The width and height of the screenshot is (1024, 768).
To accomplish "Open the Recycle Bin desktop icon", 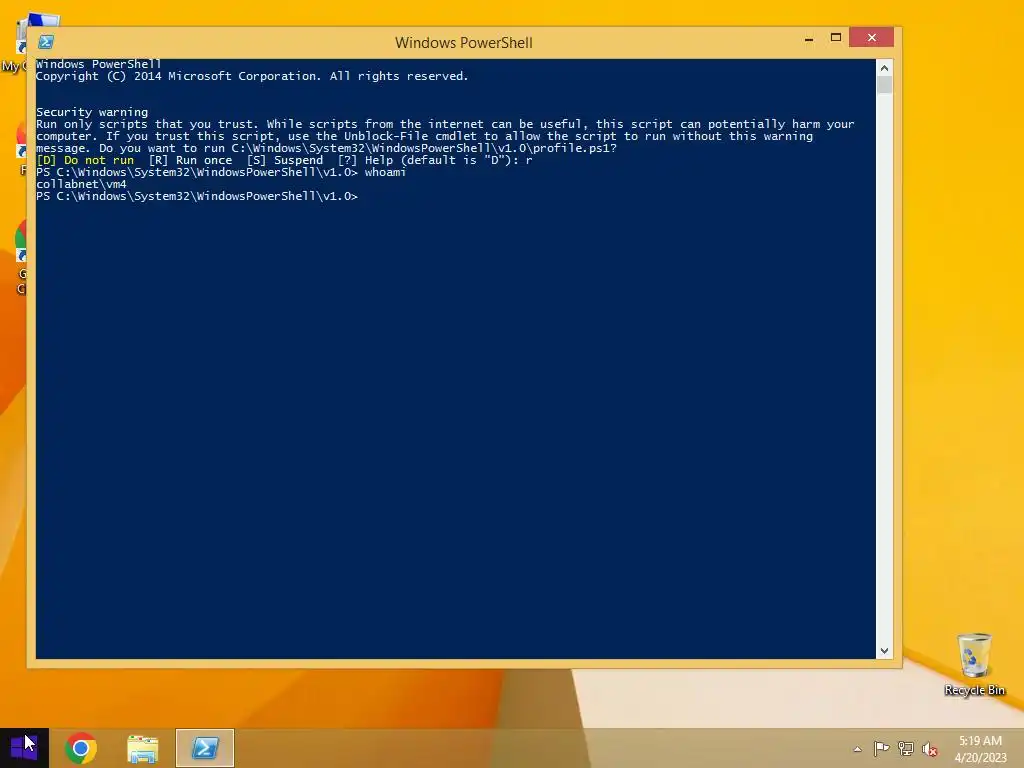I will [974, 664].
